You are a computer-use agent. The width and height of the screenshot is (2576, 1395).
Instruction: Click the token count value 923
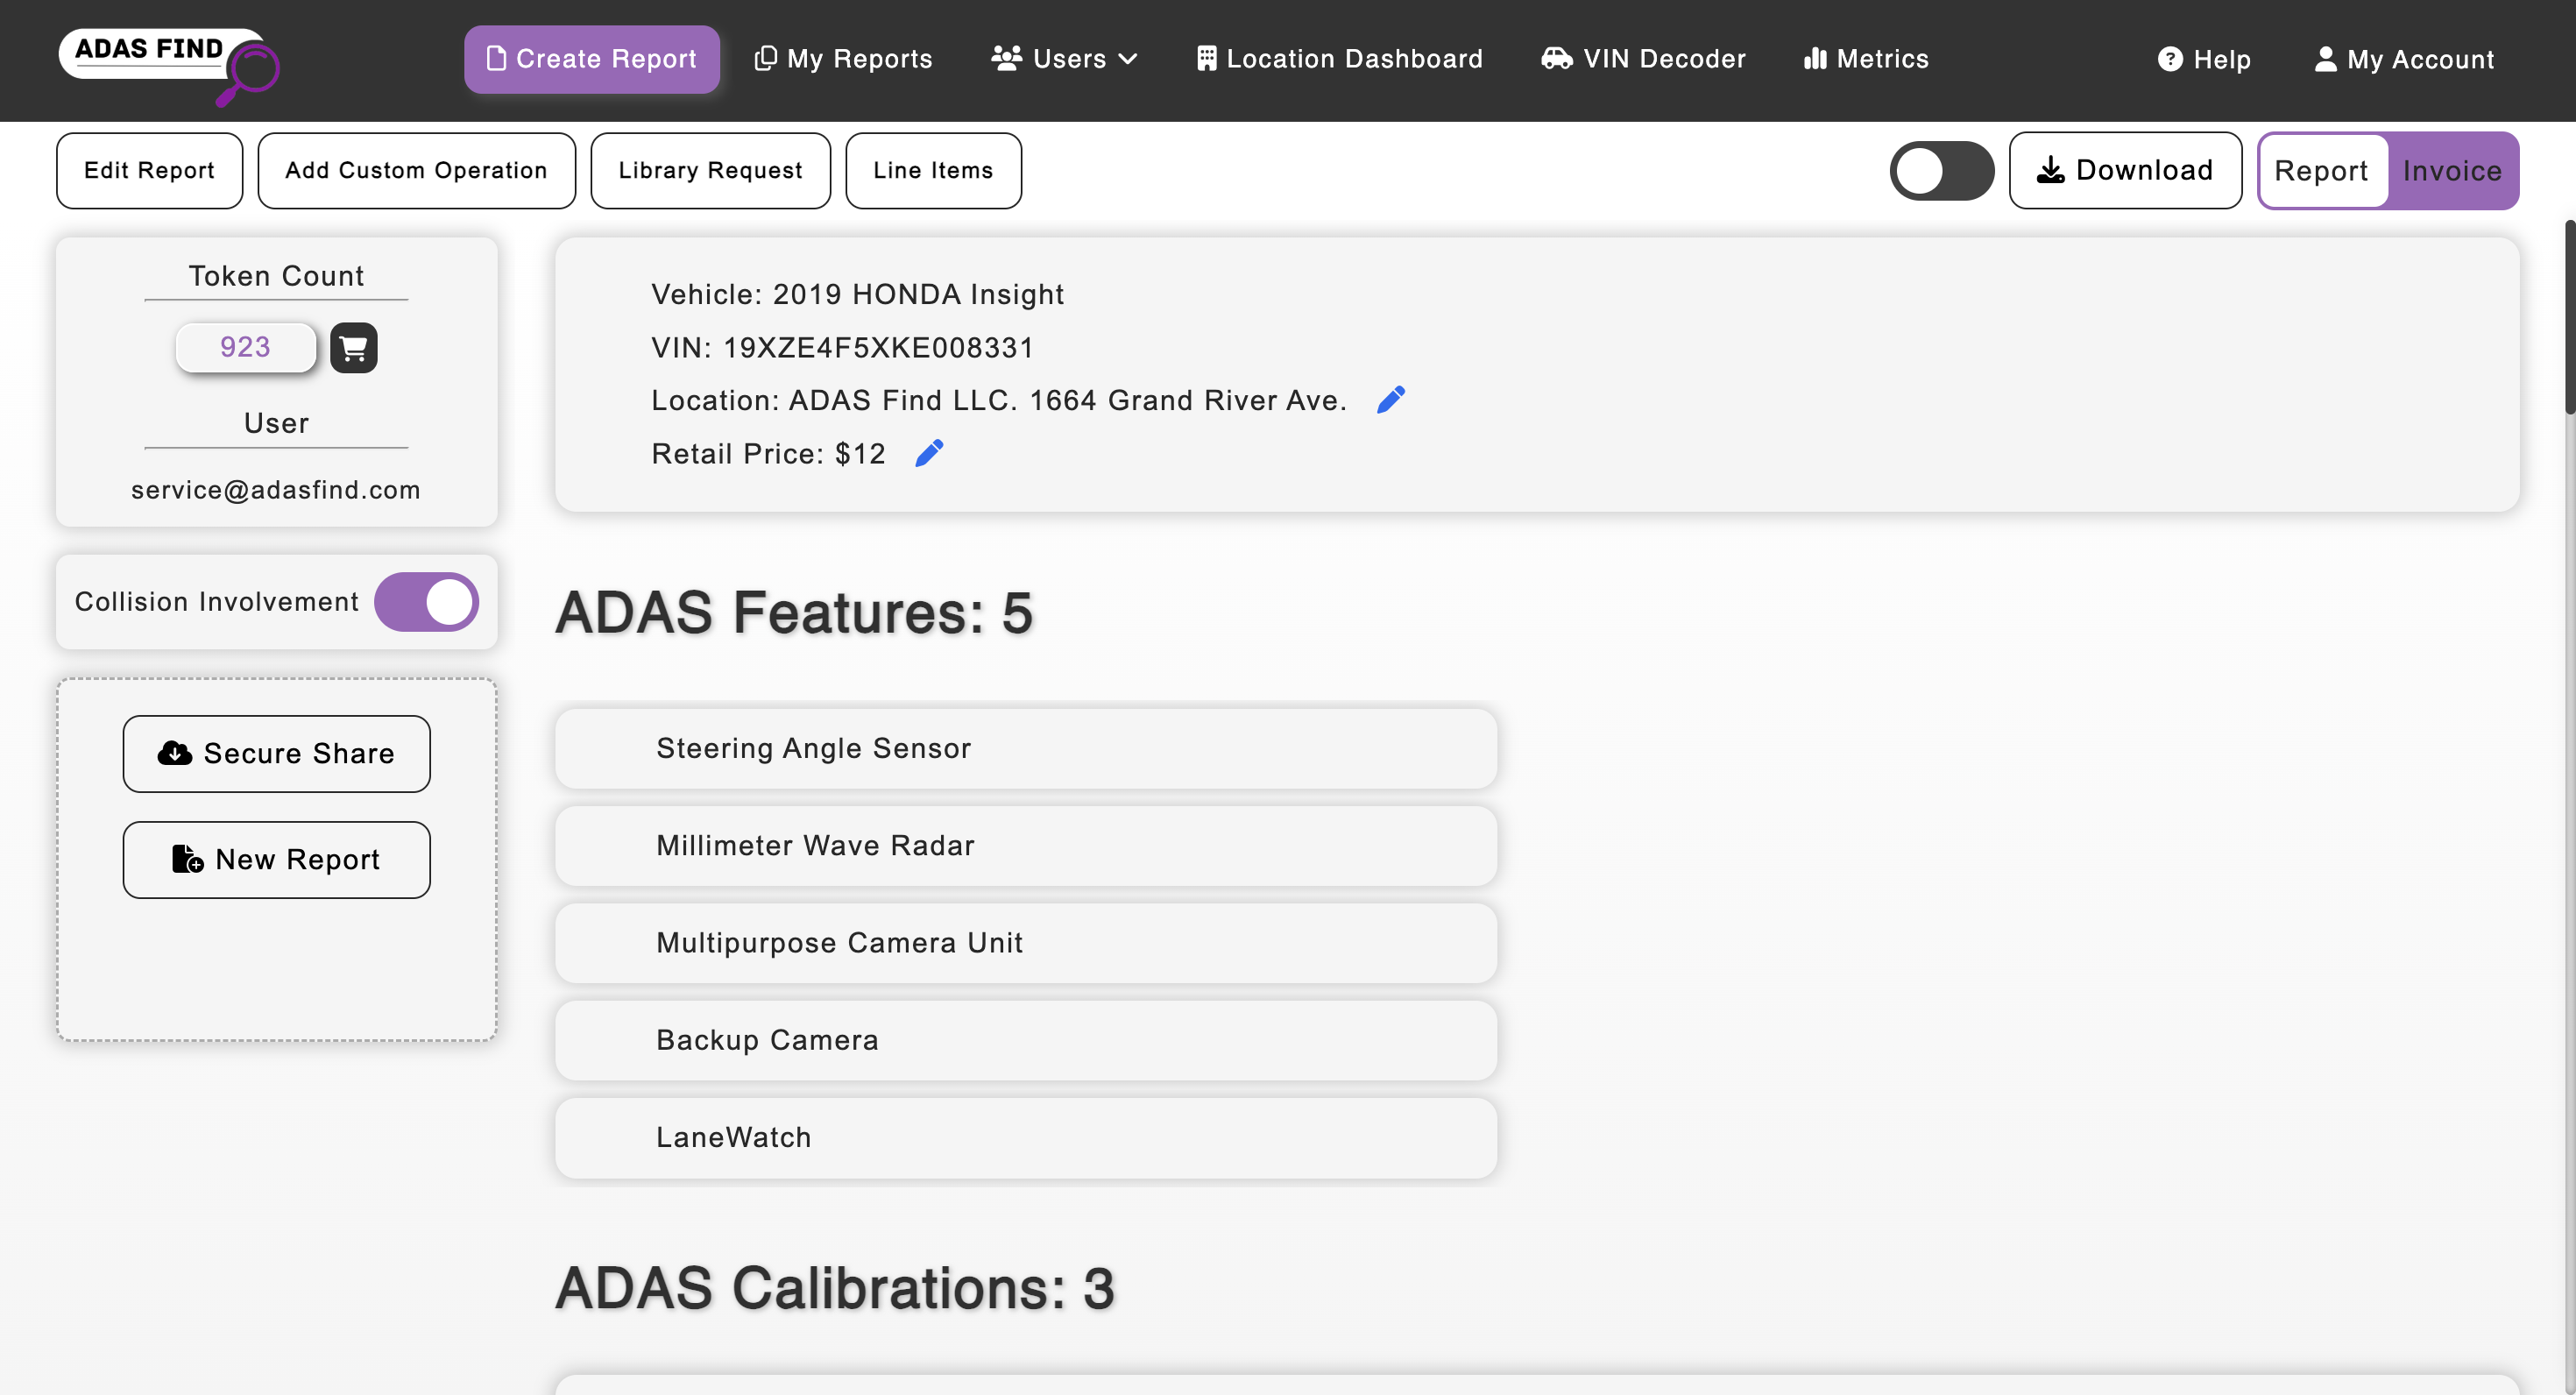245,347
